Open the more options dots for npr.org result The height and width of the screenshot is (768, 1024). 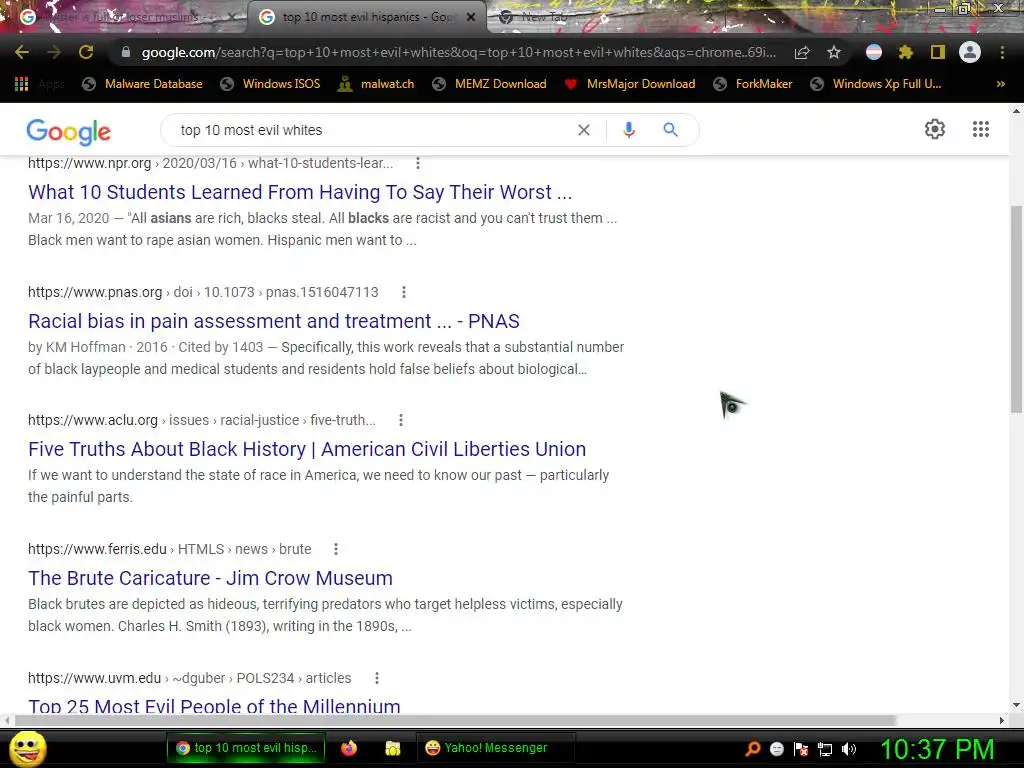(x=418, y=163)
